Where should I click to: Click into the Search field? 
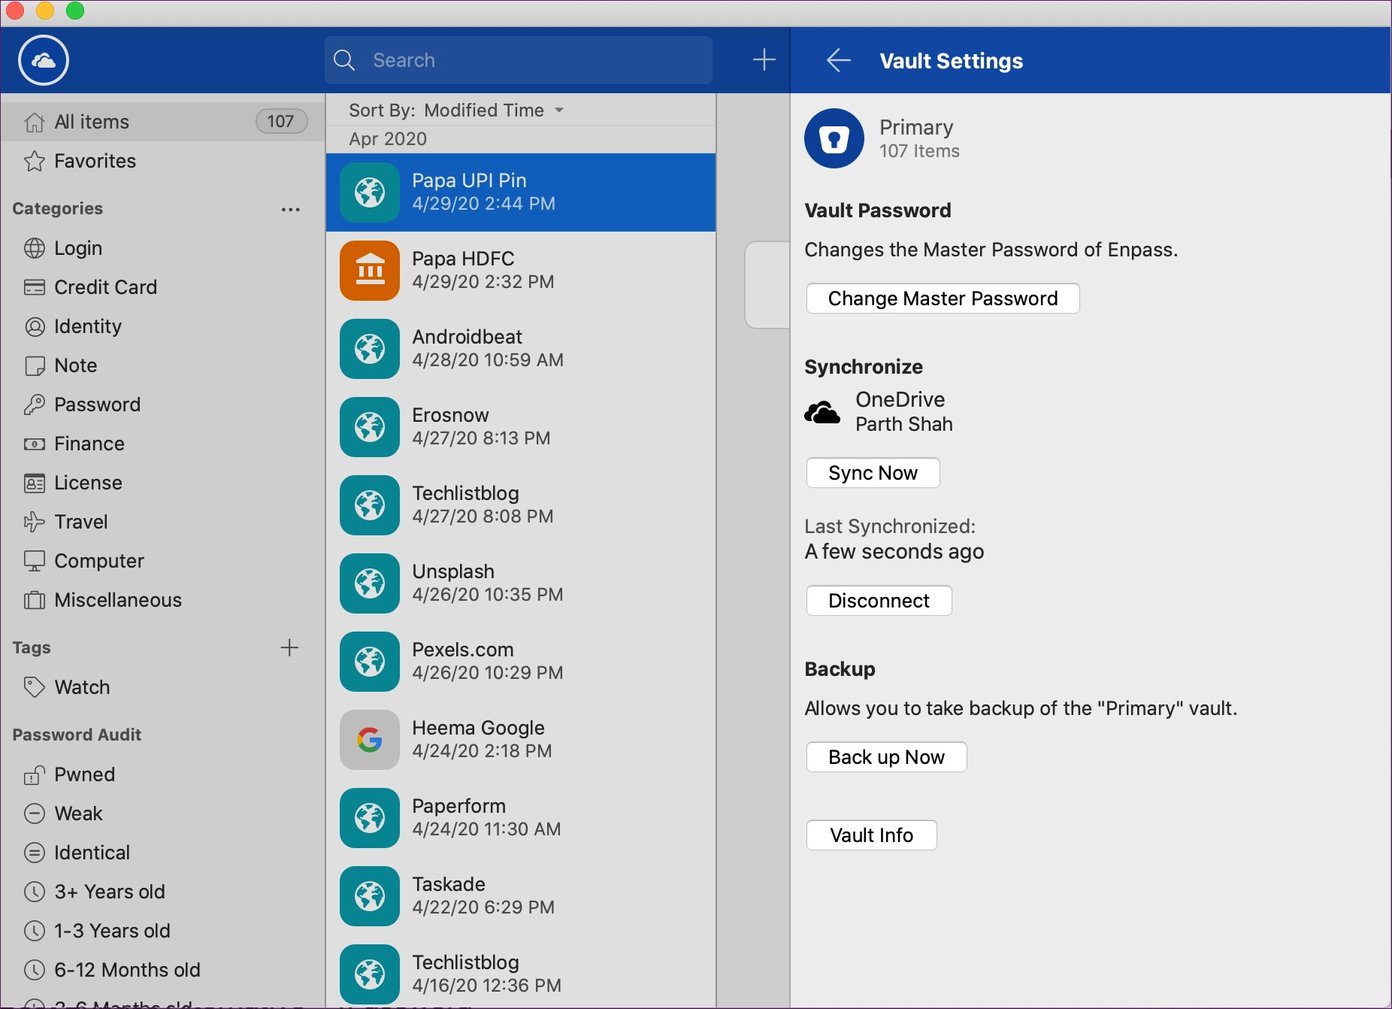pyautogui.click(x=519, y=60)
